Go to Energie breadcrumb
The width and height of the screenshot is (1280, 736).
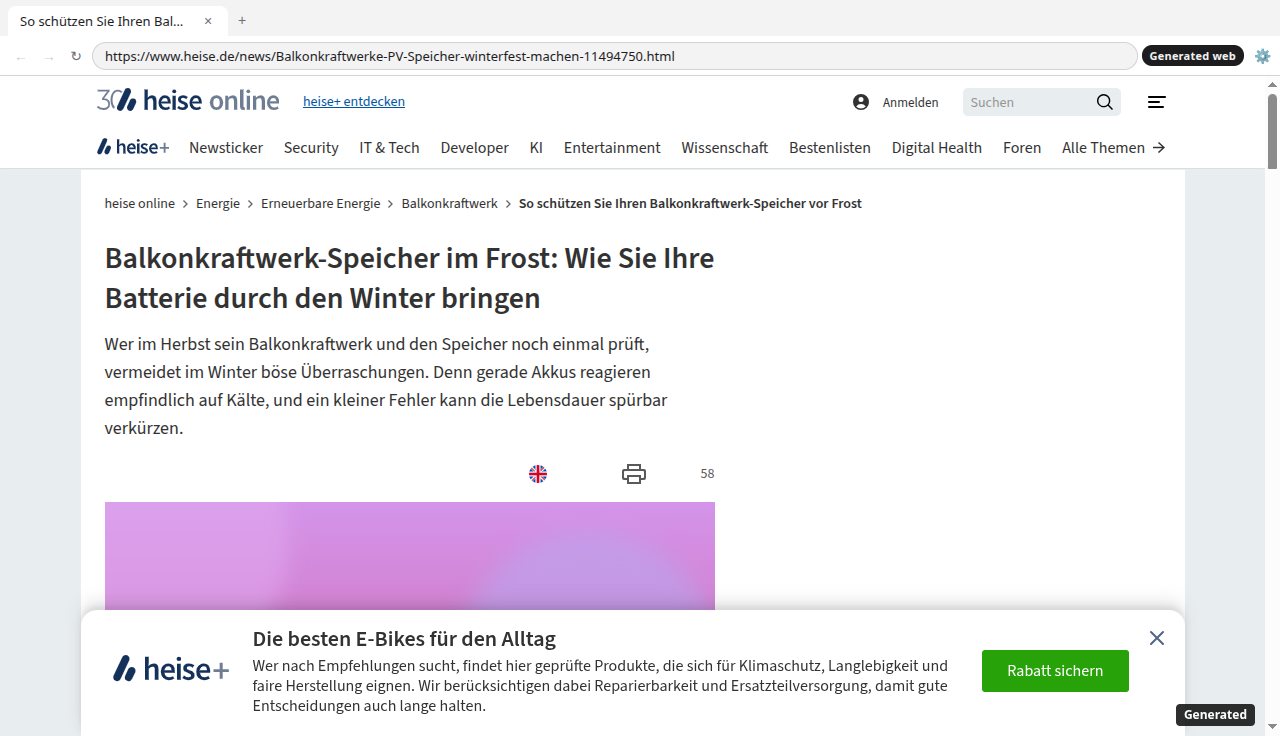(x=218, y=203)
